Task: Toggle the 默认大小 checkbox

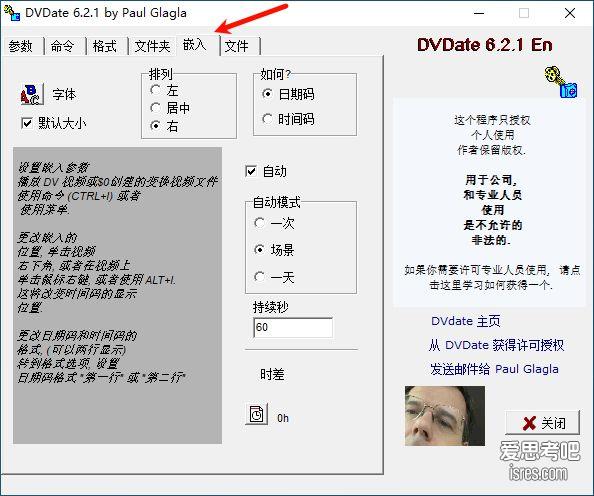Action: (x=27, y=123)
